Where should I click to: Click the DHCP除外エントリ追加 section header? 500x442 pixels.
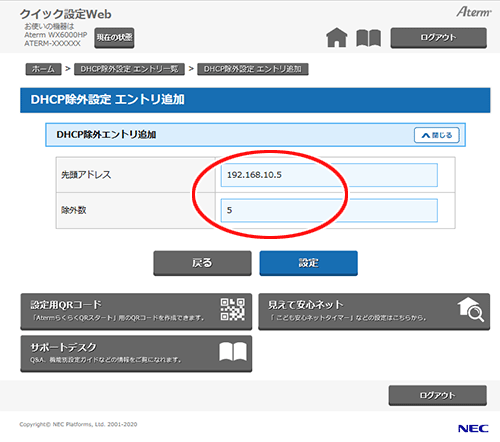point(255,135)
